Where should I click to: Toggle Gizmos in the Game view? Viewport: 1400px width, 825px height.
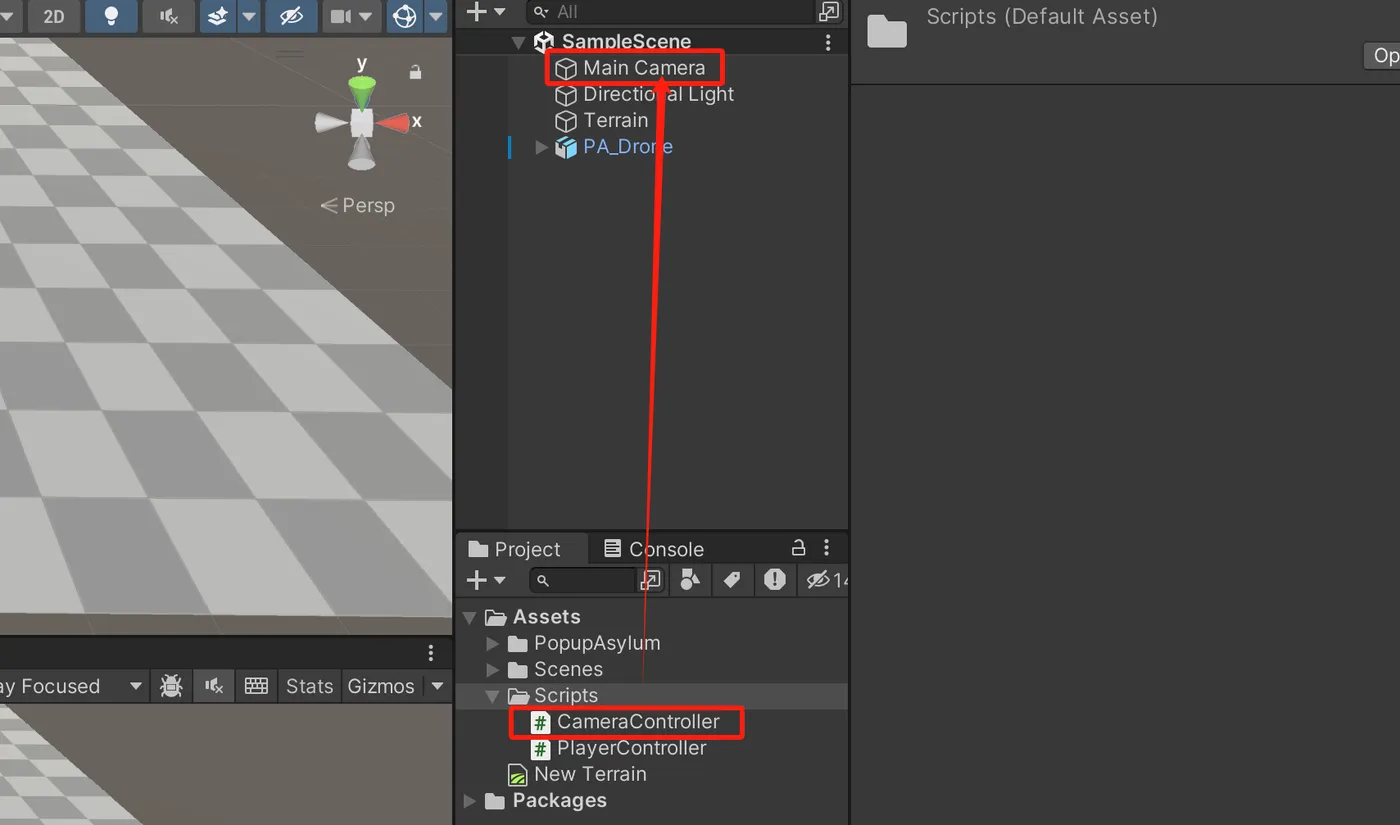click(381, 686)
